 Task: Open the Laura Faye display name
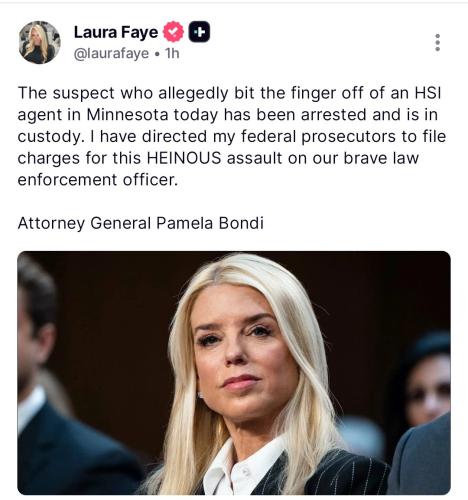(x=116, y=32)
